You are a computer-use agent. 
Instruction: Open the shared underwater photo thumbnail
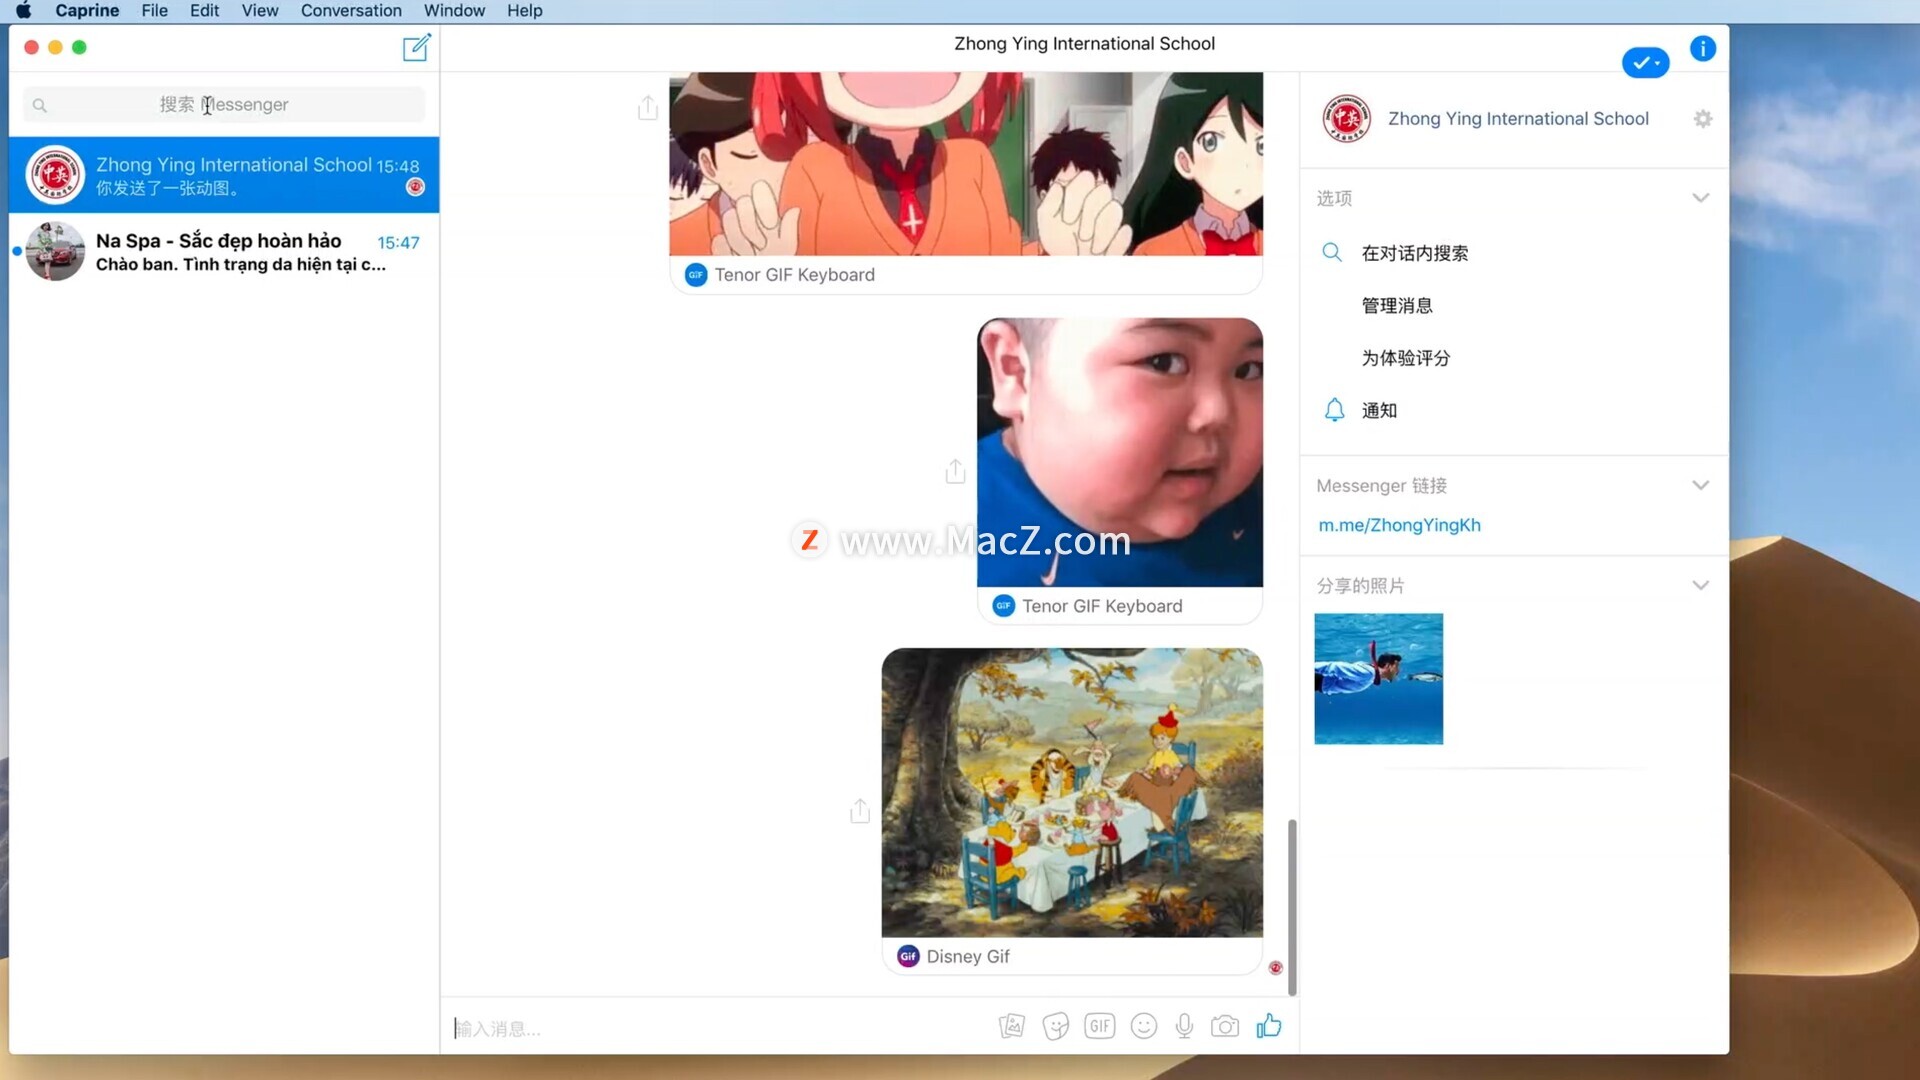coord(1378,678)
